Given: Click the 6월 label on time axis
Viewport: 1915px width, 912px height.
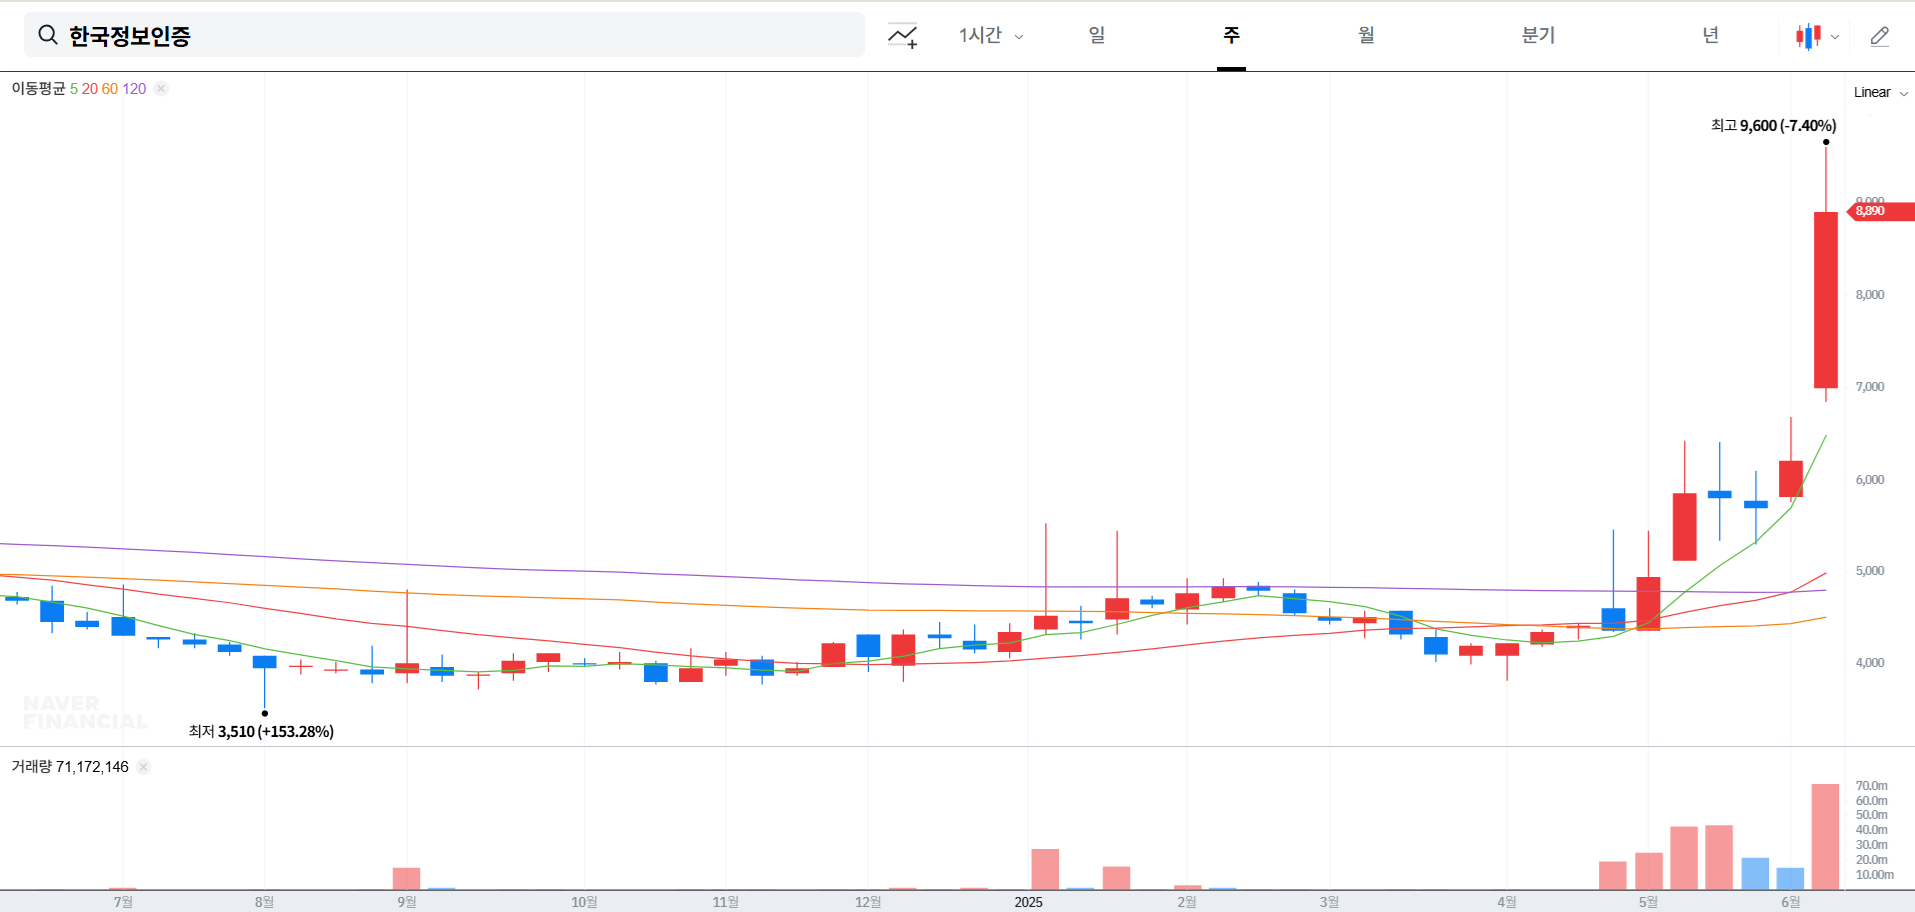Looking at the screenshot, I should click(1790, 902).
